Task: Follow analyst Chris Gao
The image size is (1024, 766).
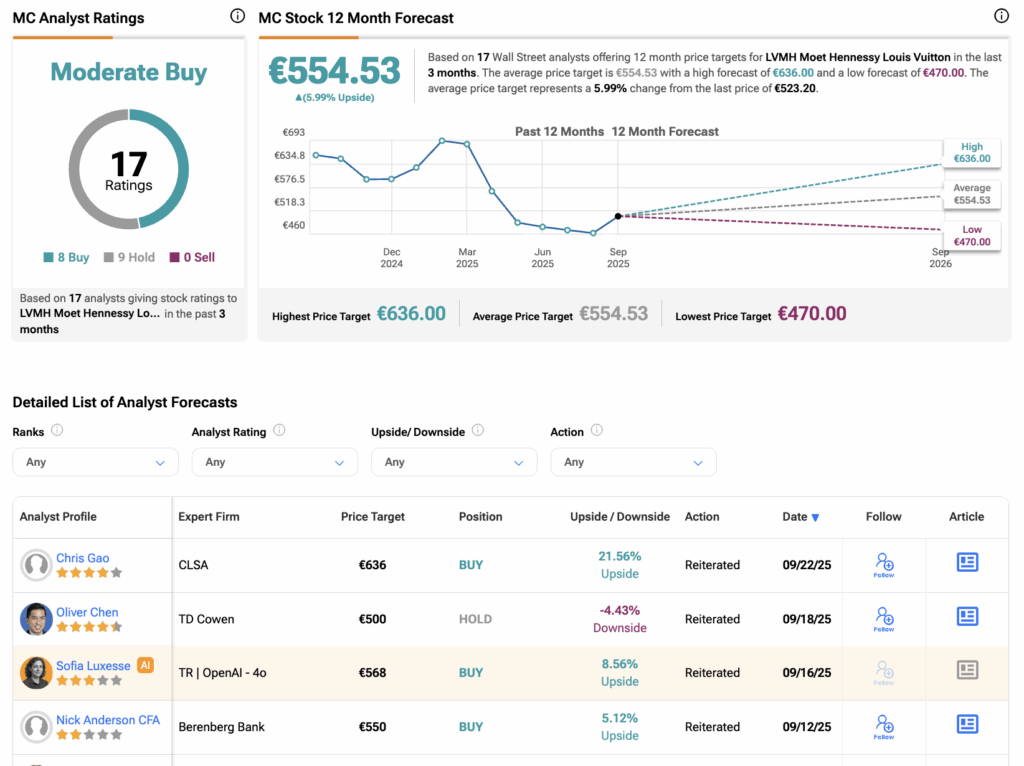Action: [884, 565]
